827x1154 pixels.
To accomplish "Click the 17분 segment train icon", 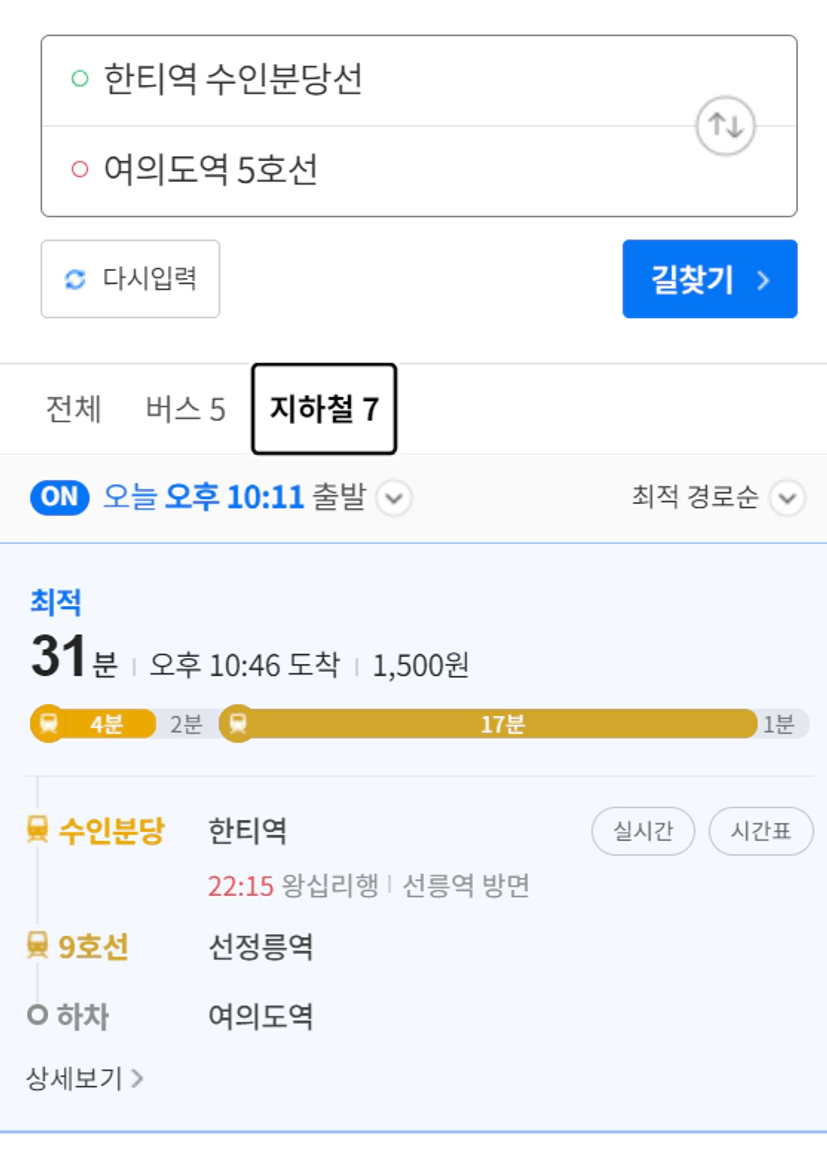I will pyautogui.click(x=238, y=723).
